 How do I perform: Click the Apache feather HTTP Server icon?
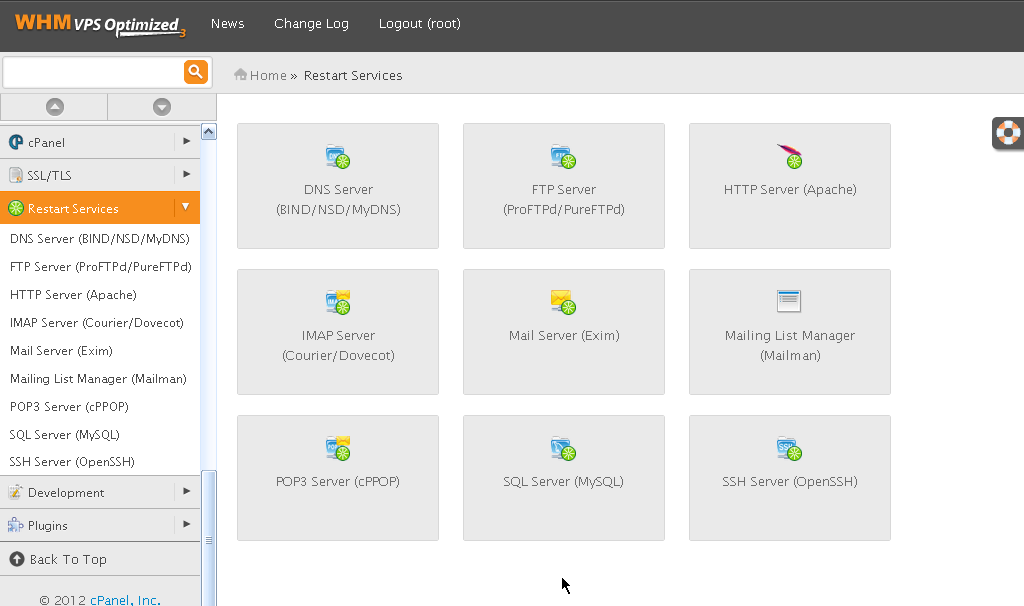coord(790,157)
